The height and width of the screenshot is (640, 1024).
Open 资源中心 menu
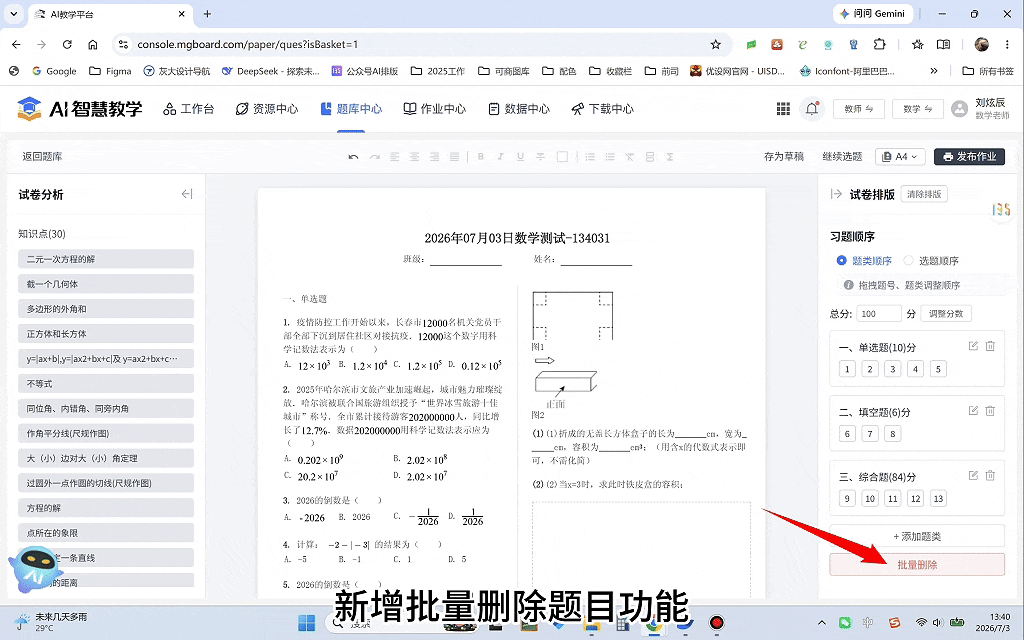click(x=266, y=109)
